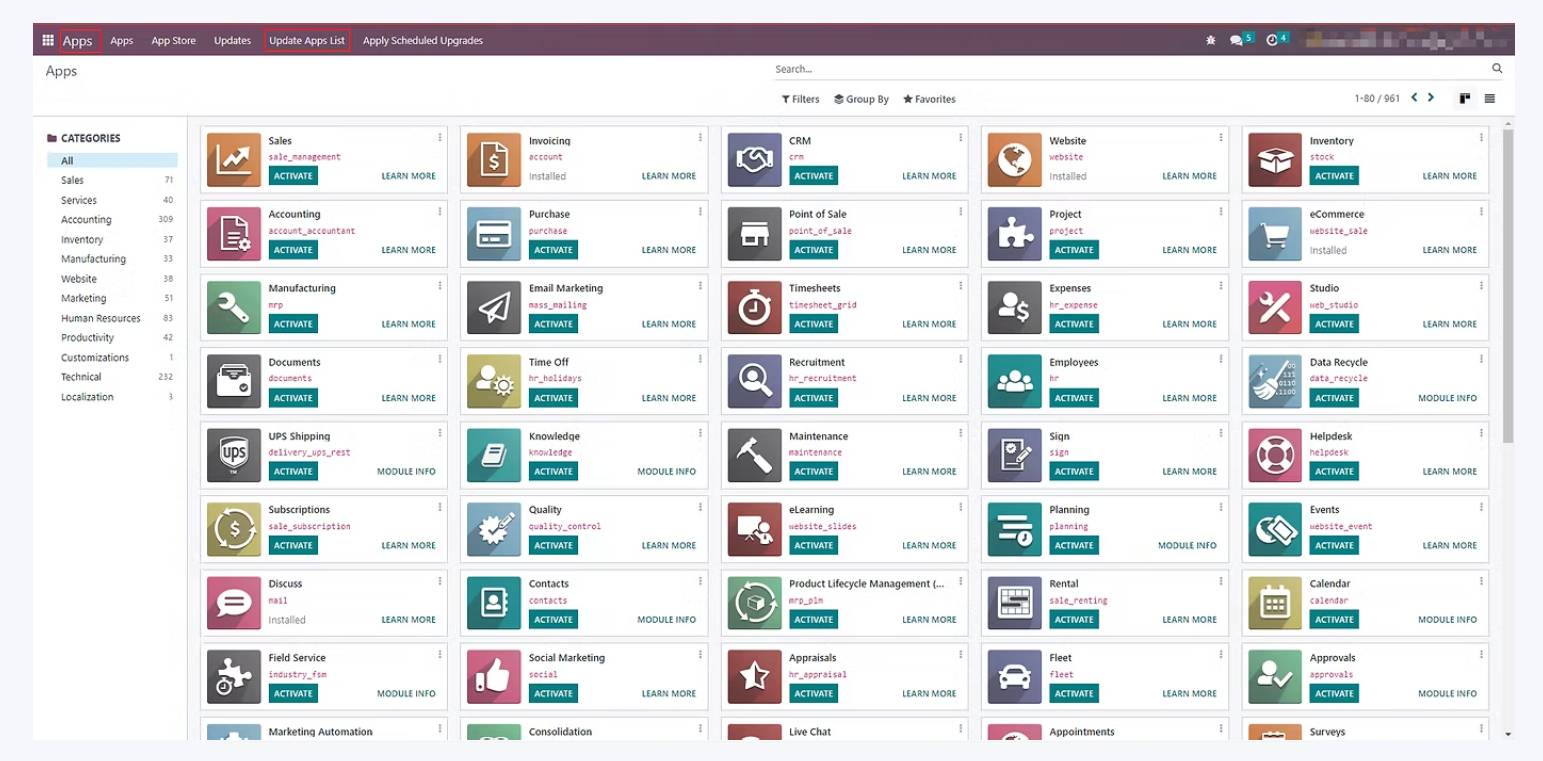
Task: Open the main apps grid menu icon
Action: click(x=48, y=40)
